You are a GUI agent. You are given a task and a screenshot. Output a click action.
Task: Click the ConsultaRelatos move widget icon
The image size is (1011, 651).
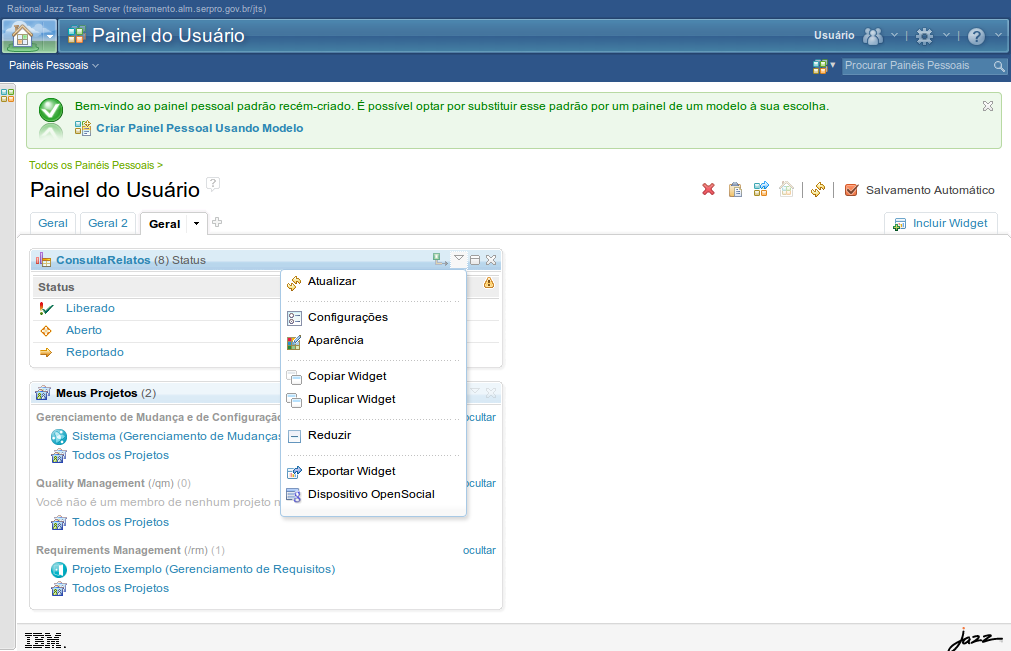440,260
